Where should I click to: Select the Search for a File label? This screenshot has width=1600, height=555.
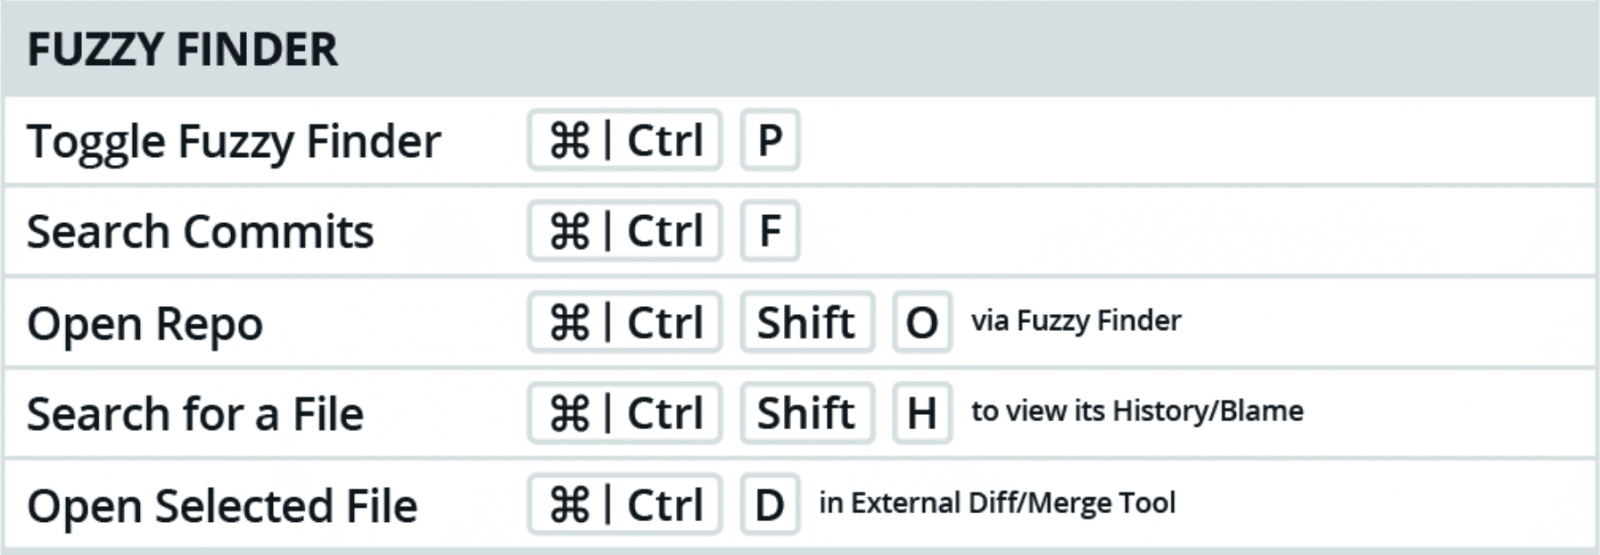pos(195,414)
